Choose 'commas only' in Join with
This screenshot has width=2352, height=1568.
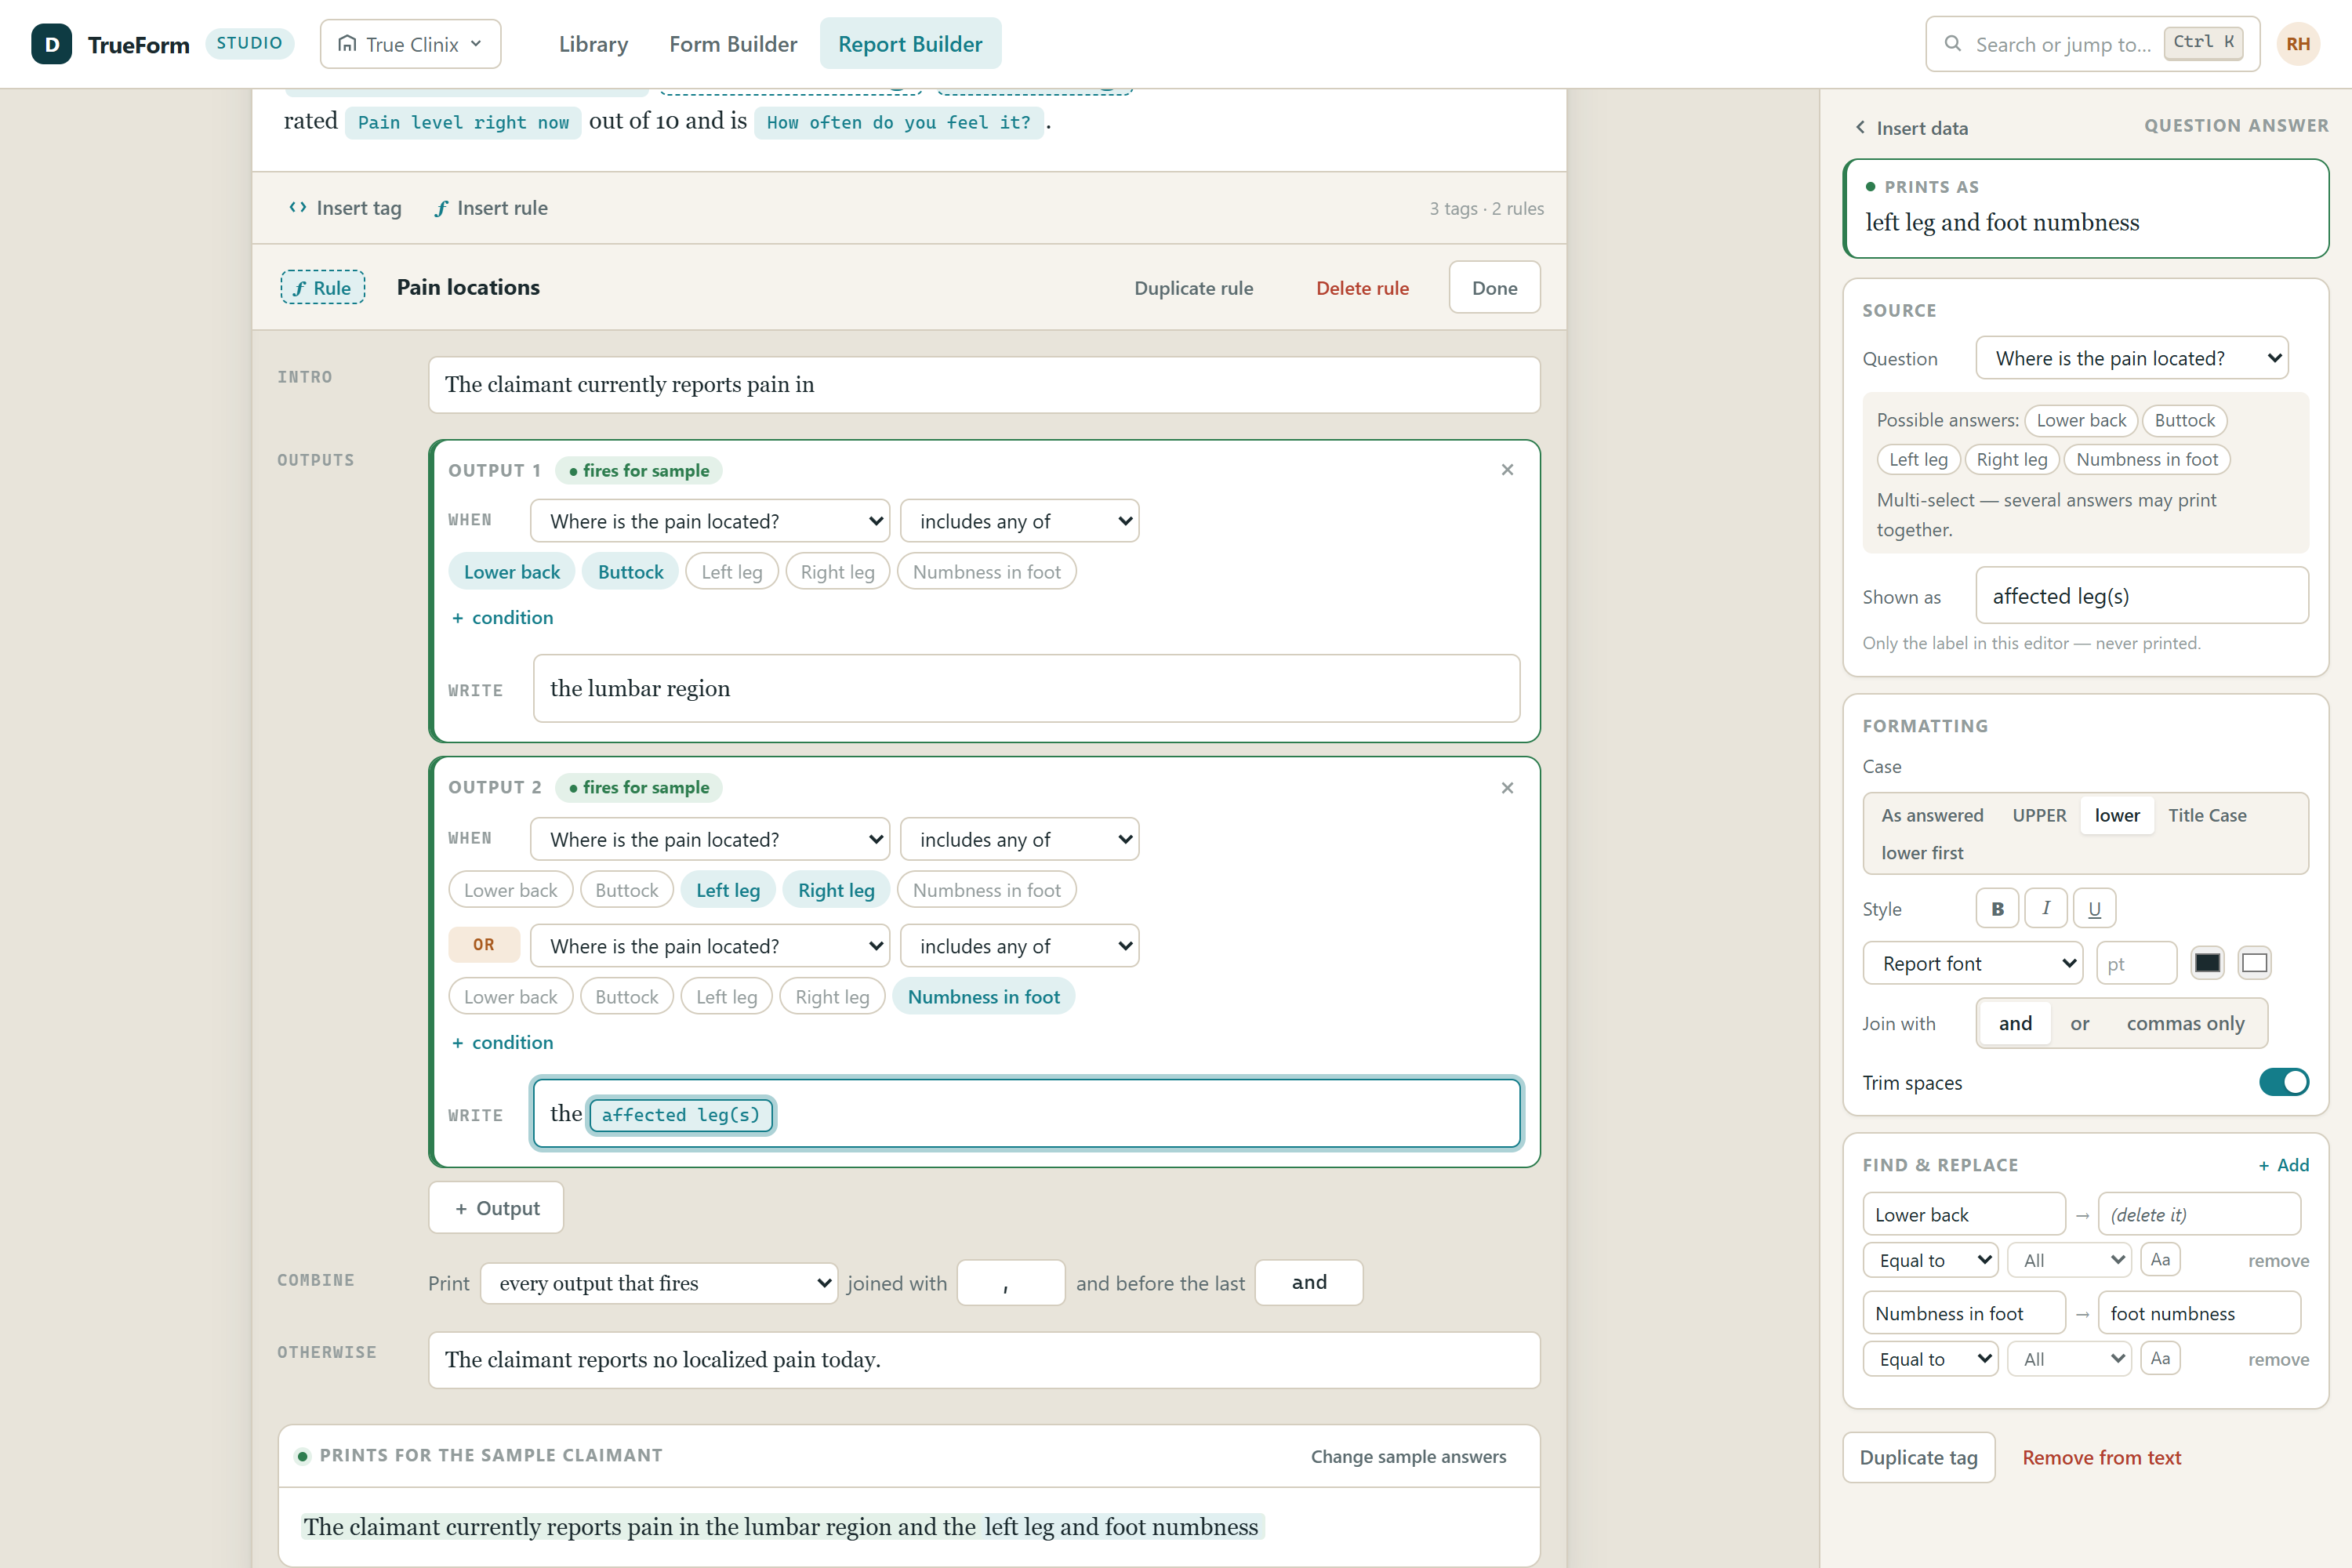point(2185,1023)
